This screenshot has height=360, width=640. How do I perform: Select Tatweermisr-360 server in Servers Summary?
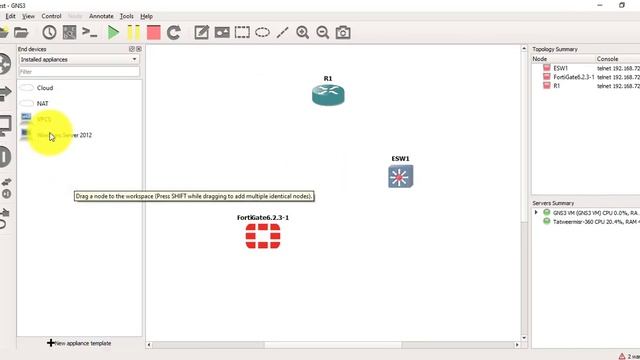coord(596,222)
